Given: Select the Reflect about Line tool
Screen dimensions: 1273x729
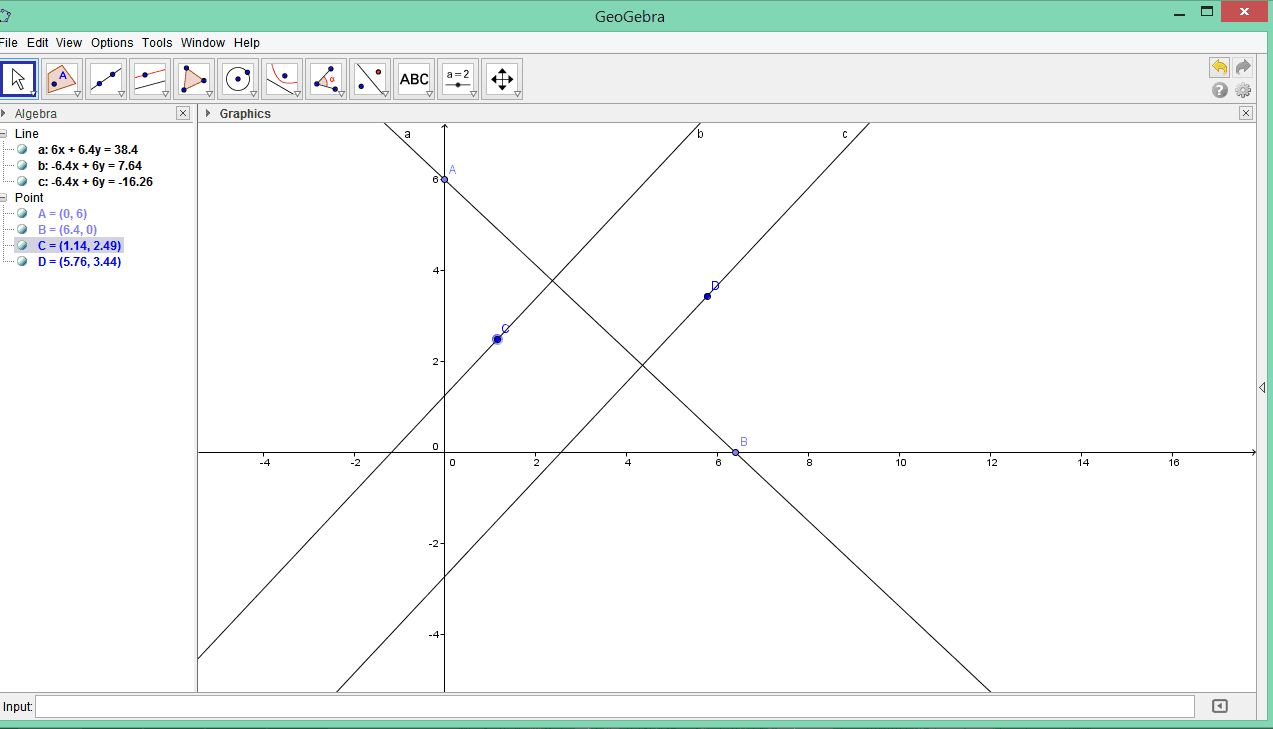Looking at the screenshot, I should (x=371, y=79).
